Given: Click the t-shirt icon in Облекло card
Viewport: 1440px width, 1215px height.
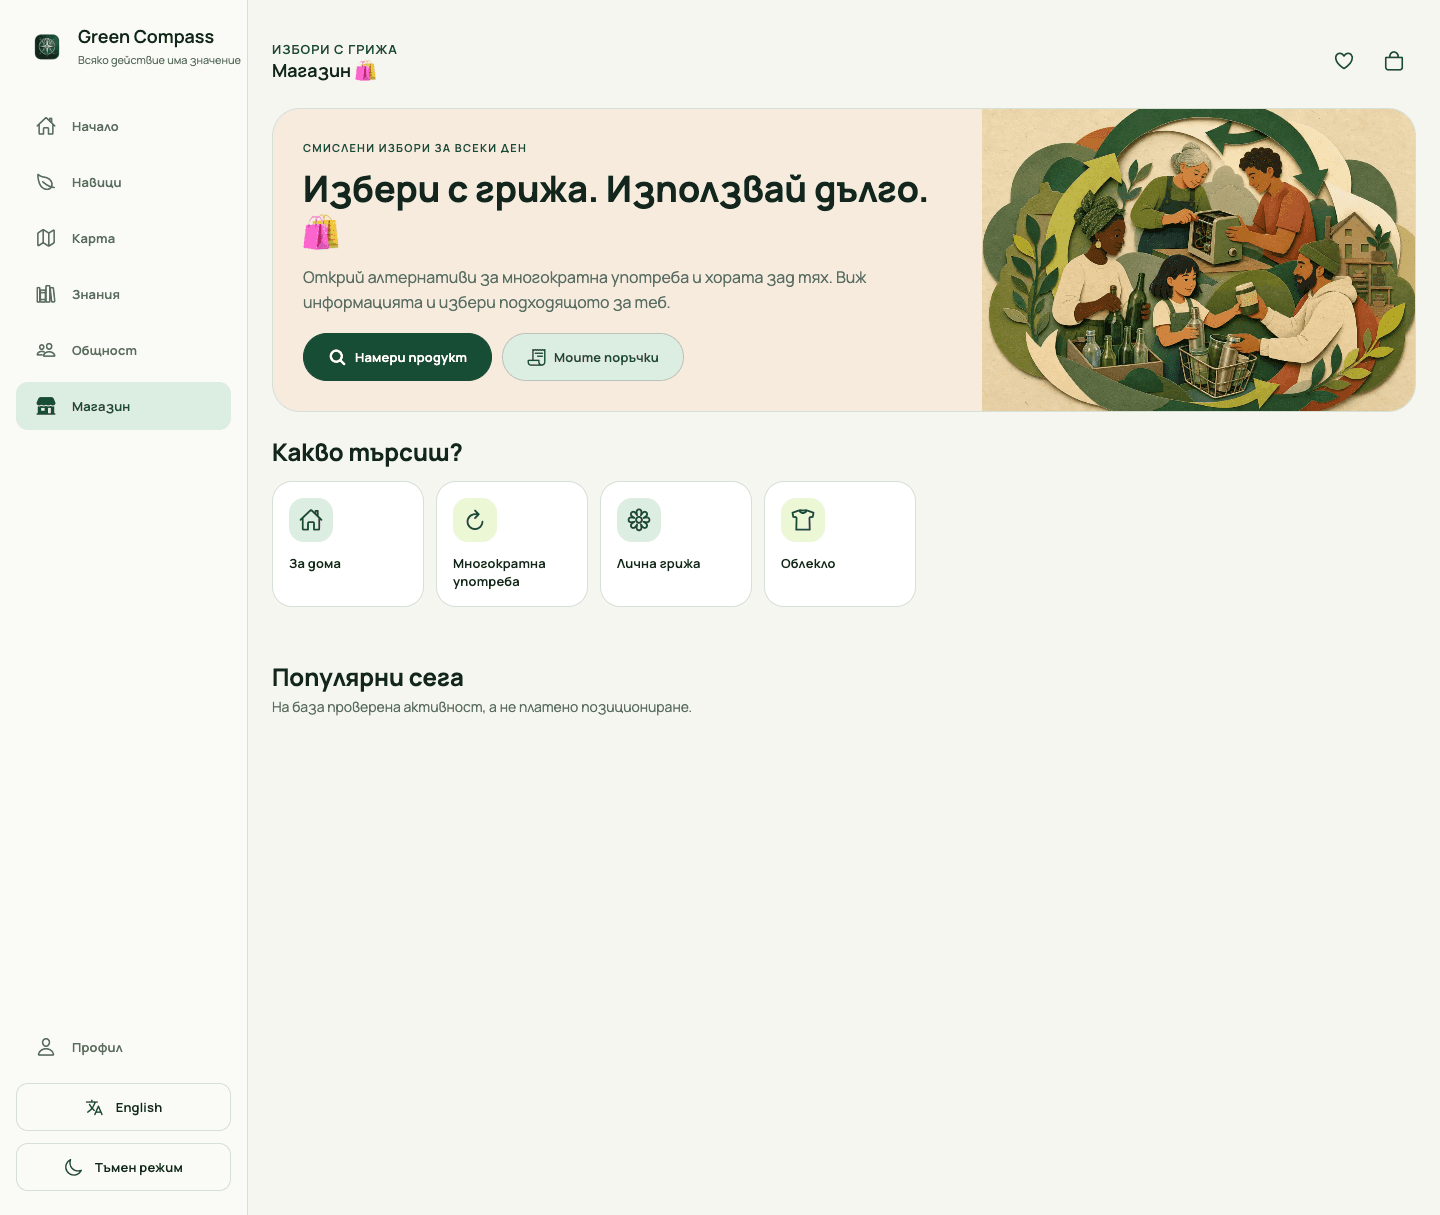Looking at the screenshot, I should click(x=803, y=520).
